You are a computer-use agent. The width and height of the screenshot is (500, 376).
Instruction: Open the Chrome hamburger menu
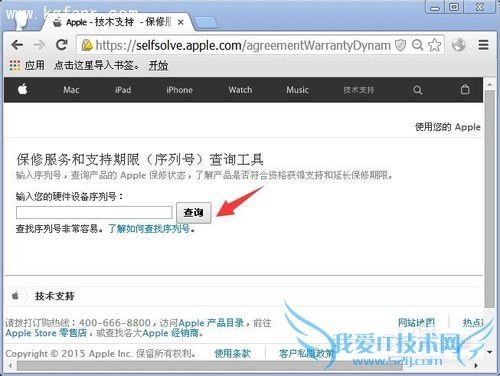483,45
